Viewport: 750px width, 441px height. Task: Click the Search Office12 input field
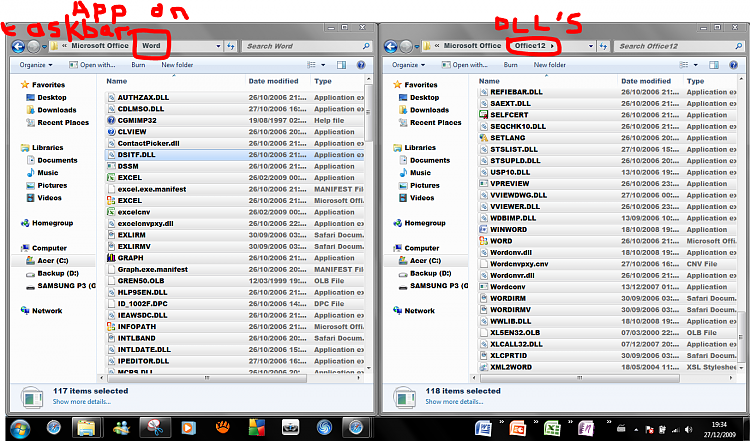point(679,46)
